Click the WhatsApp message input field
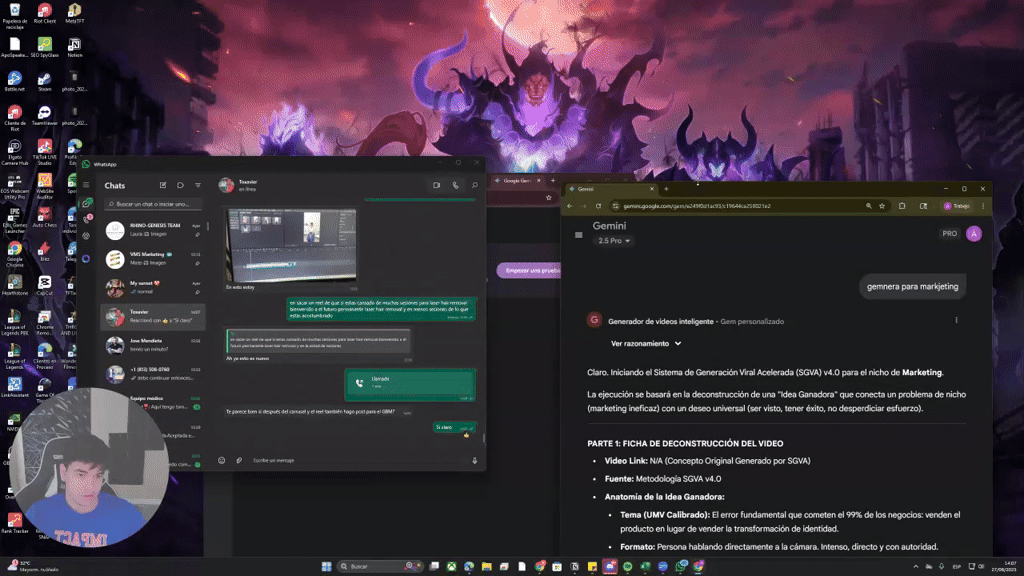The image size is (1024, 576). point(359,460)
